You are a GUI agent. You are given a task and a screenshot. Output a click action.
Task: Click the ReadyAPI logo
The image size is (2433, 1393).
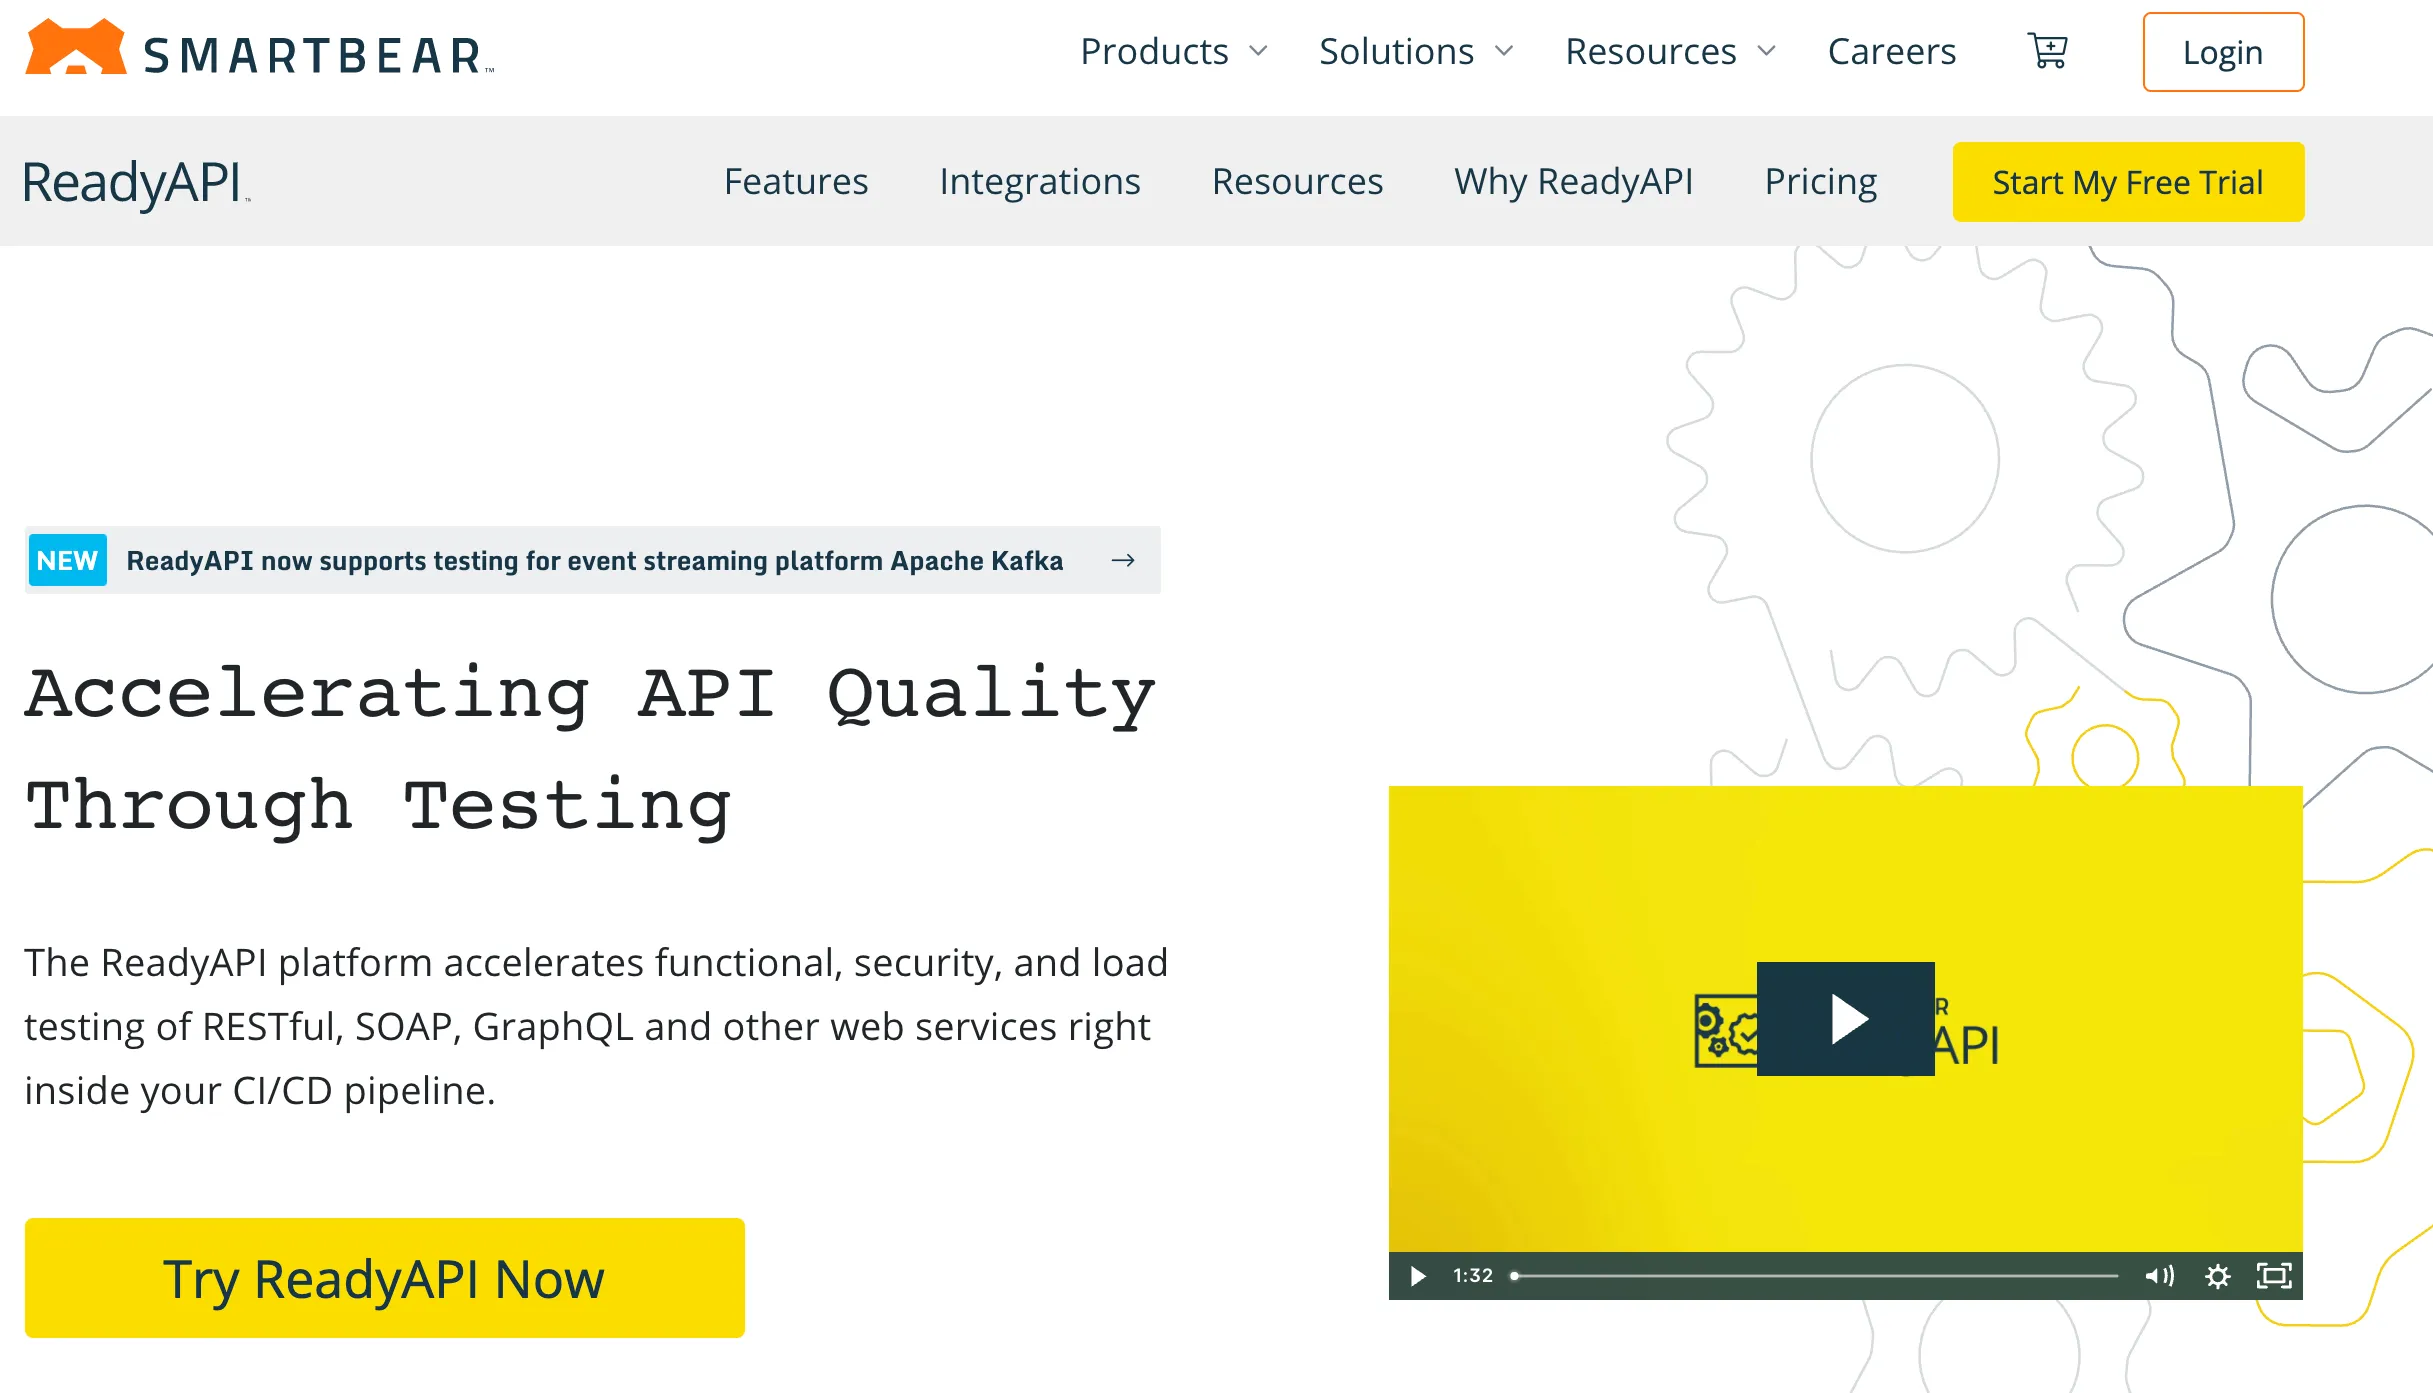coord(133,182)
